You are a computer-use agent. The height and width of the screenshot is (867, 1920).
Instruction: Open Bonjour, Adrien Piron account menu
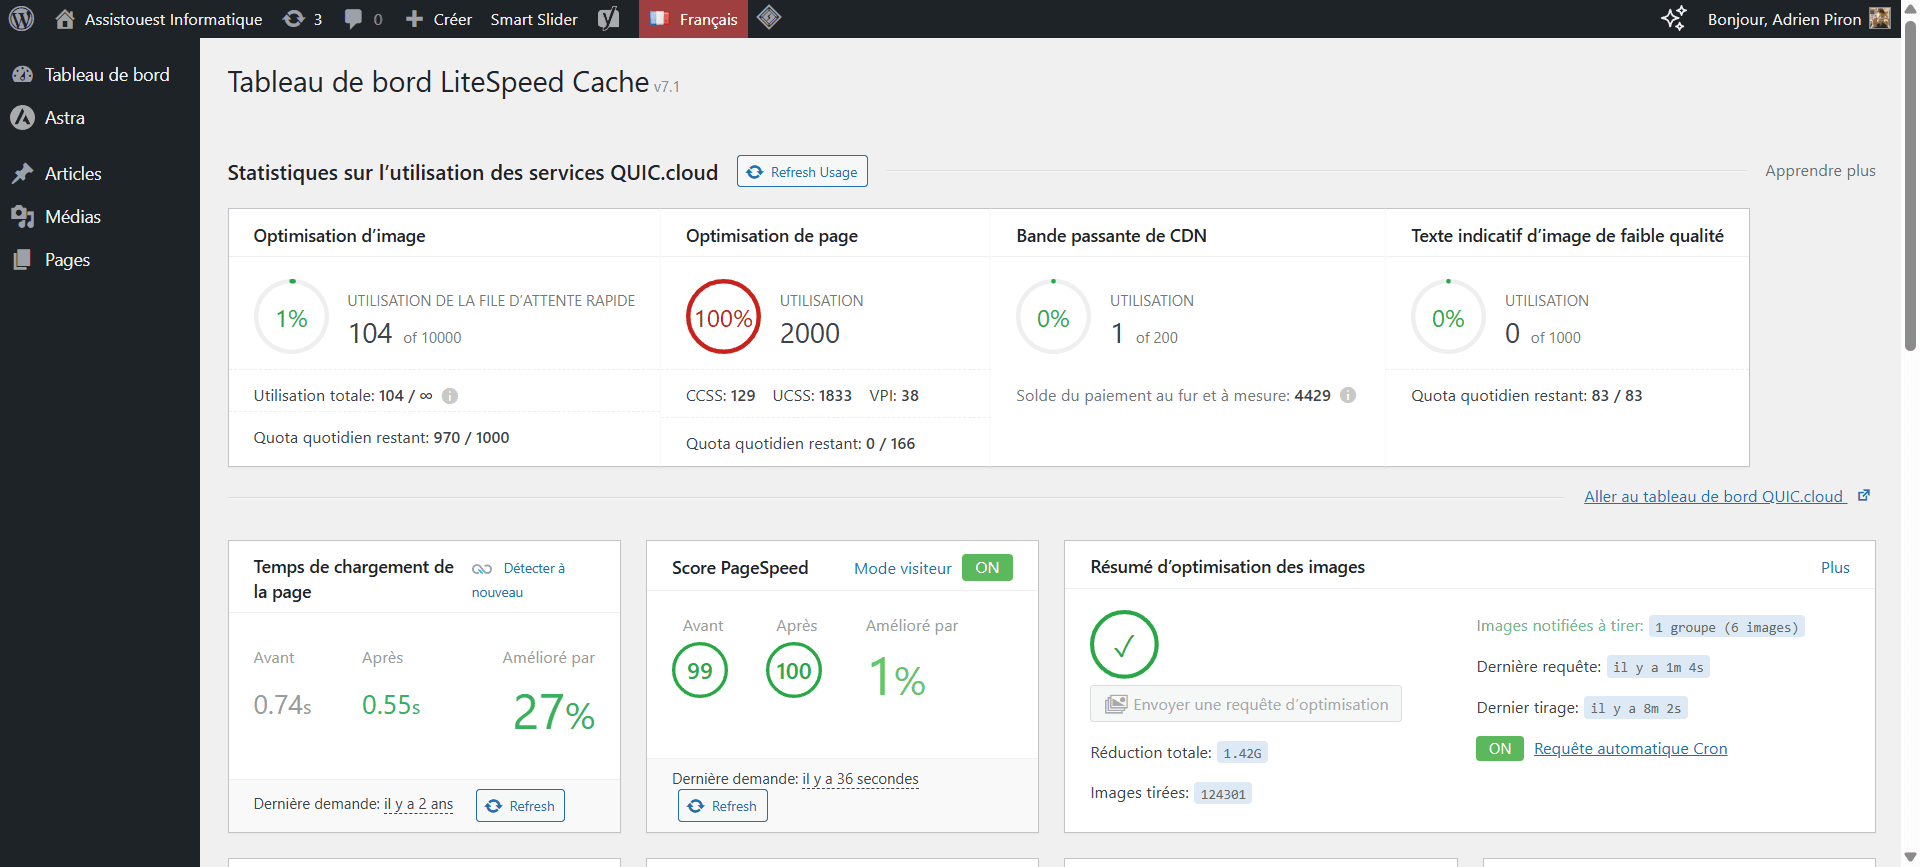point(1784,19)
